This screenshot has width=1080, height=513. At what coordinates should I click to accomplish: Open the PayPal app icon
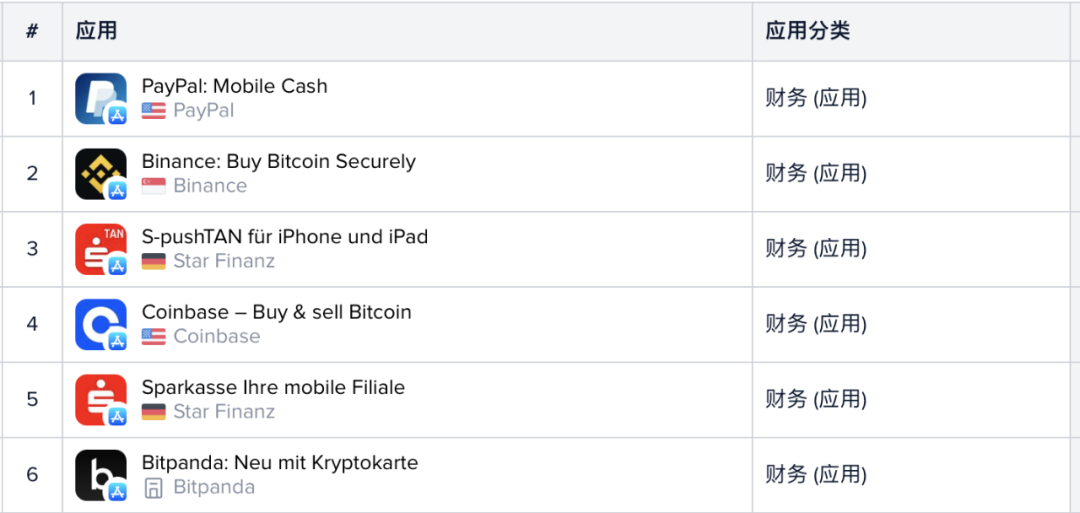(x=101, y=98)
